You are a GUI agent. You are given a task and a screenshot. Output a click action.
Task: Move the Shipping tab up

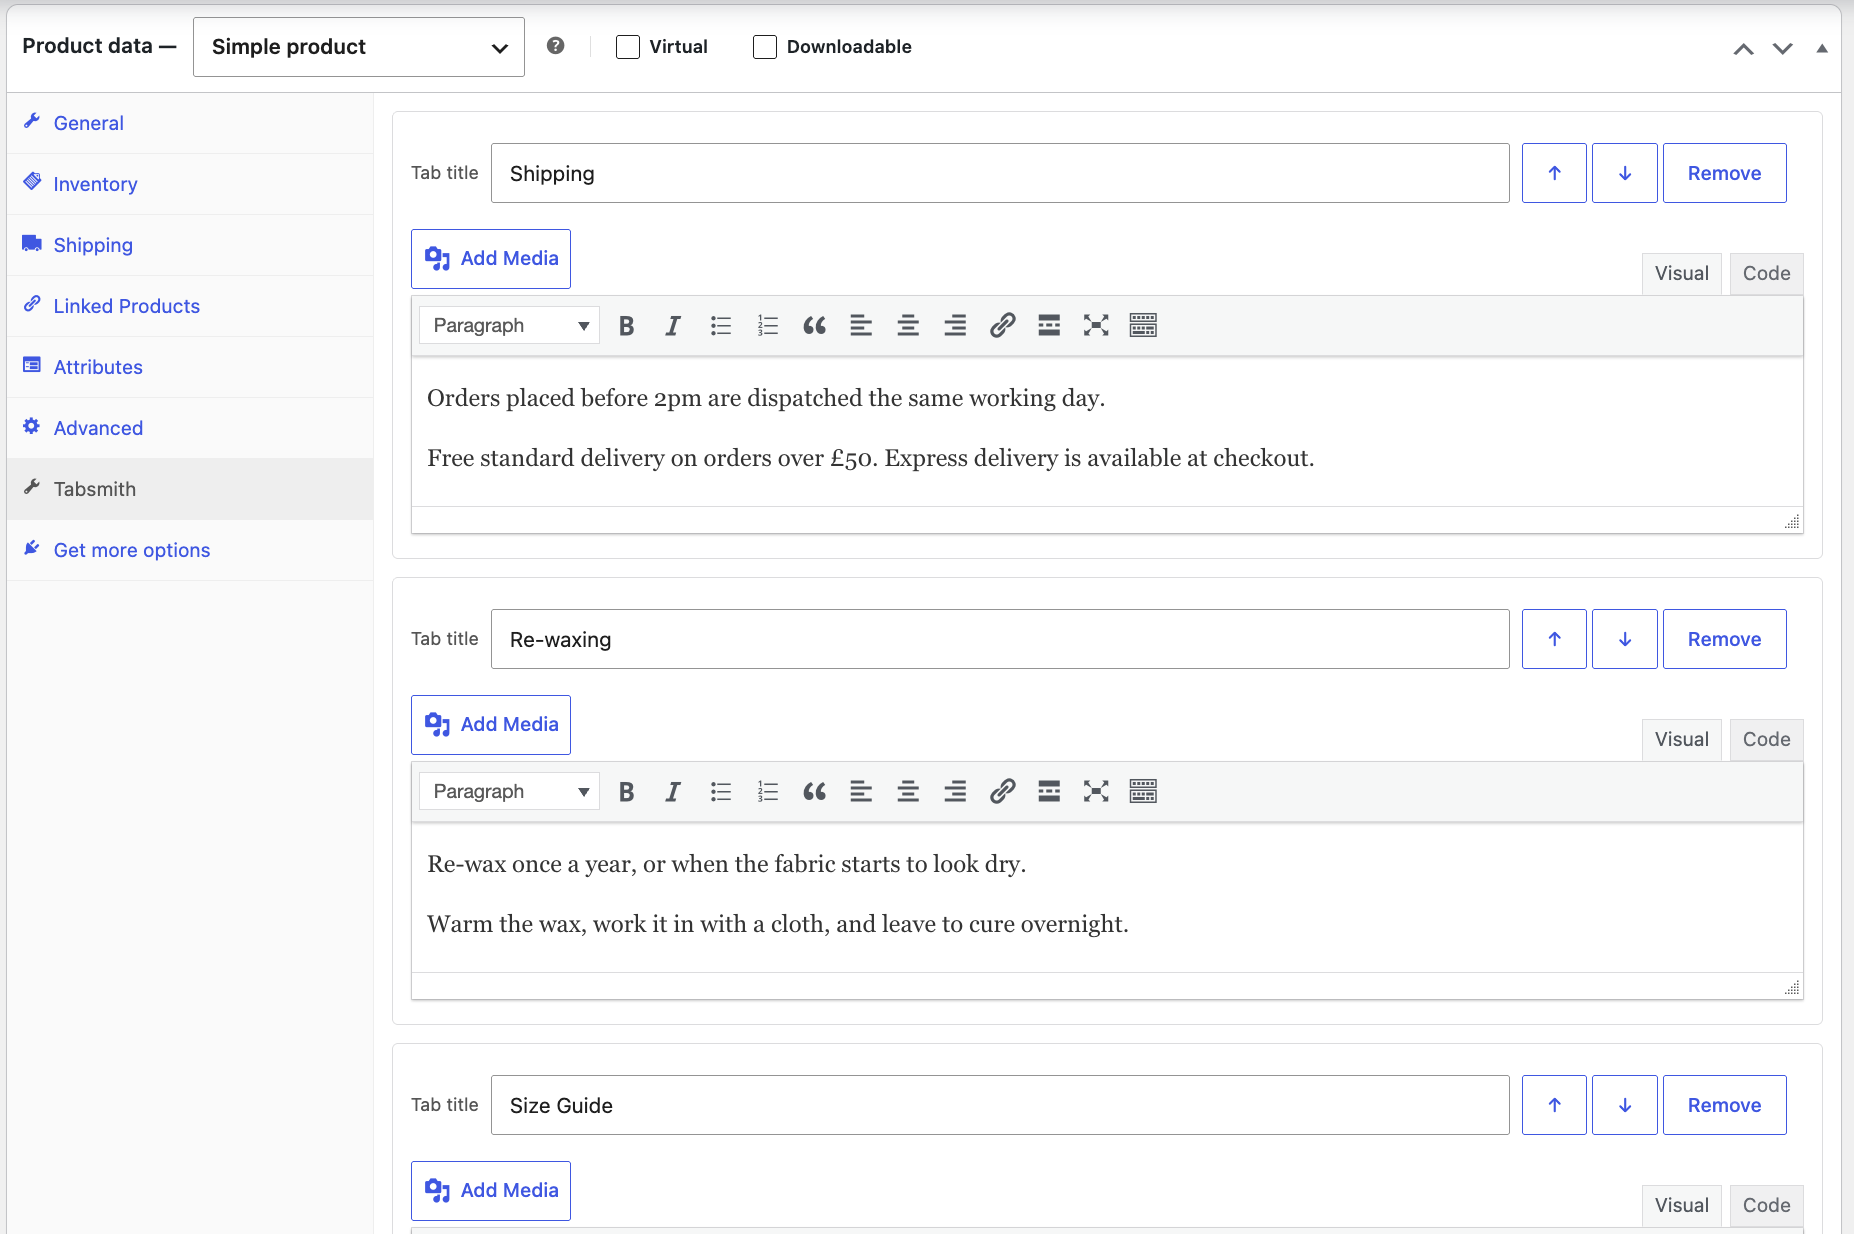1554,173
